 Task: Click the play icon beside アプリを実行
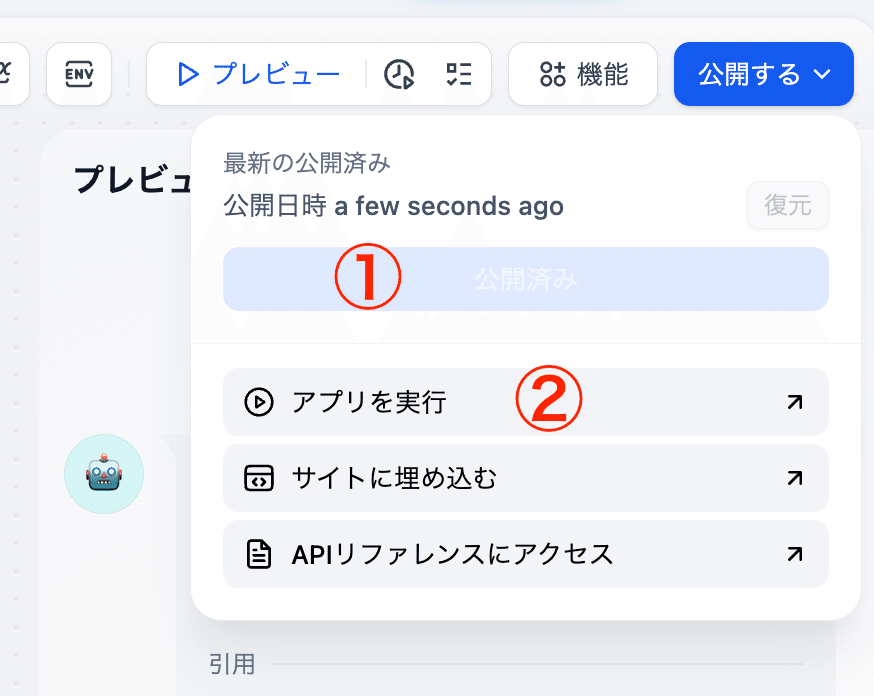[258, 402]
